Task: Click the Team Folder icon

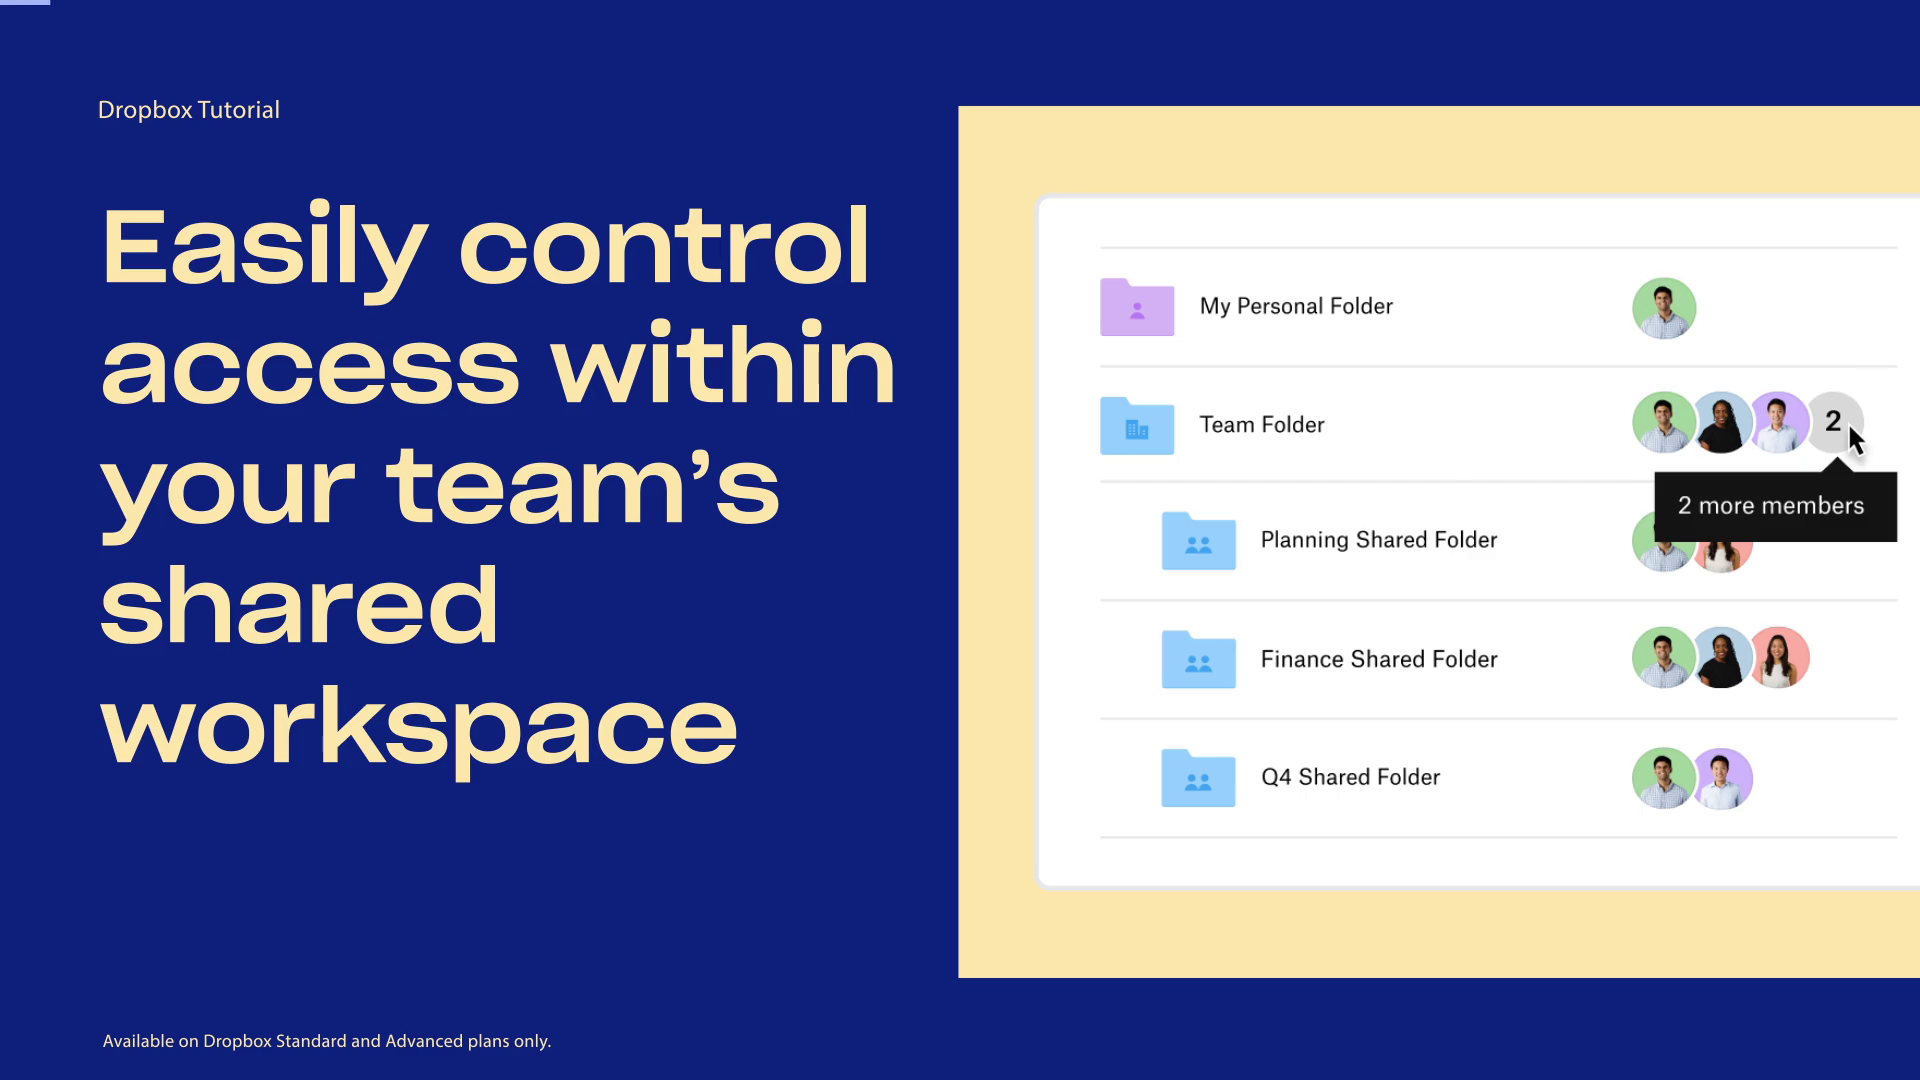Action: point(1135,425)
